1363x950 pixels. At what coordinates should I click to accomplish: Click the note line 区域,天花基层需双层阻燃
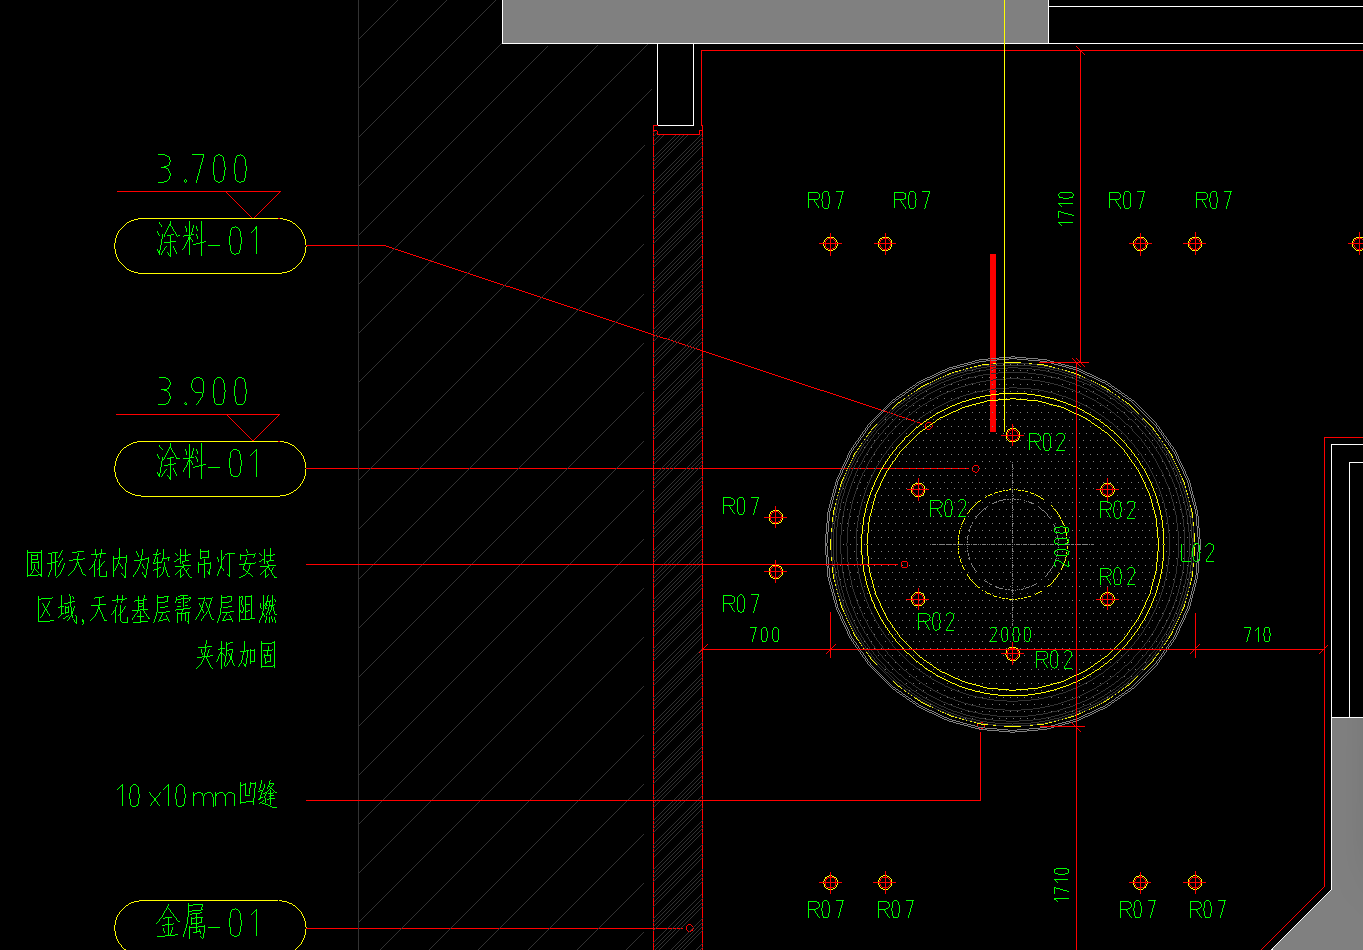click(157, 610)
